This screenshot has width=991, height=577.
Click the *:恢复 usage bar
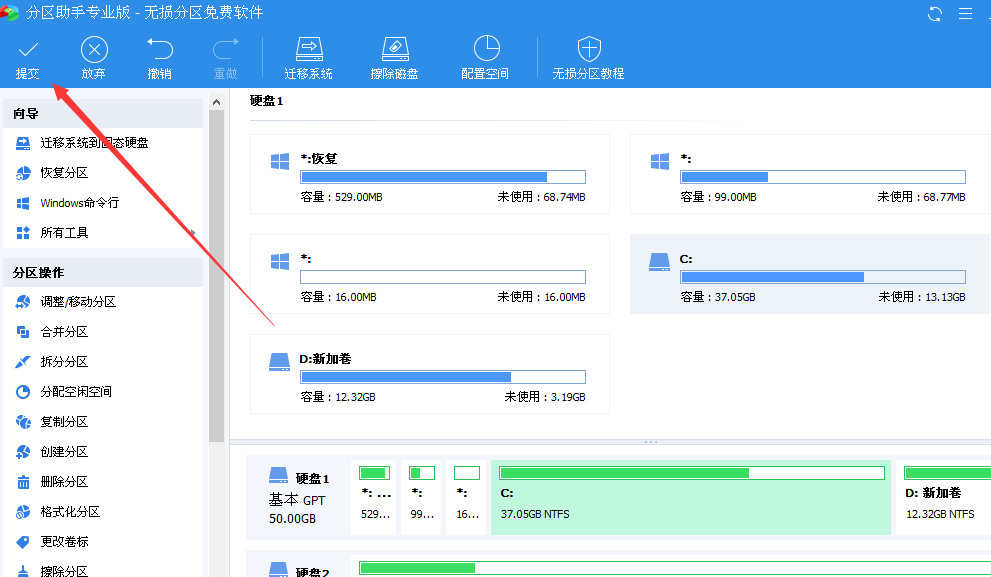(442, 177)
